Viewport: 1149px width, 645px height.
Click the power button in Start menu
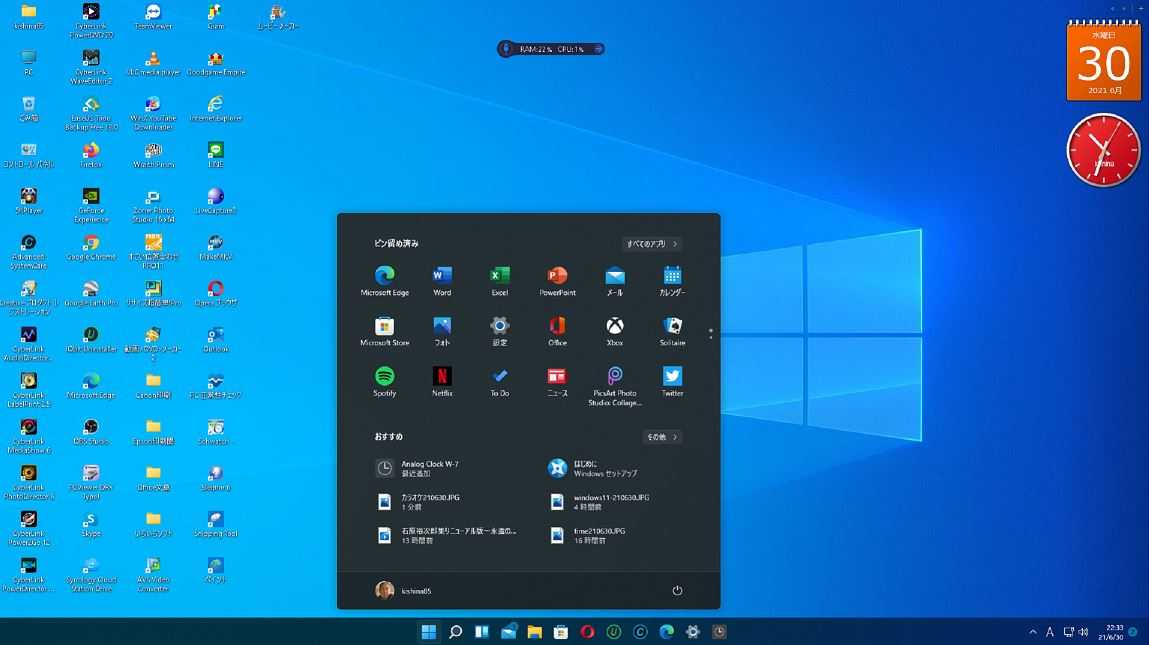click(677, 591)
